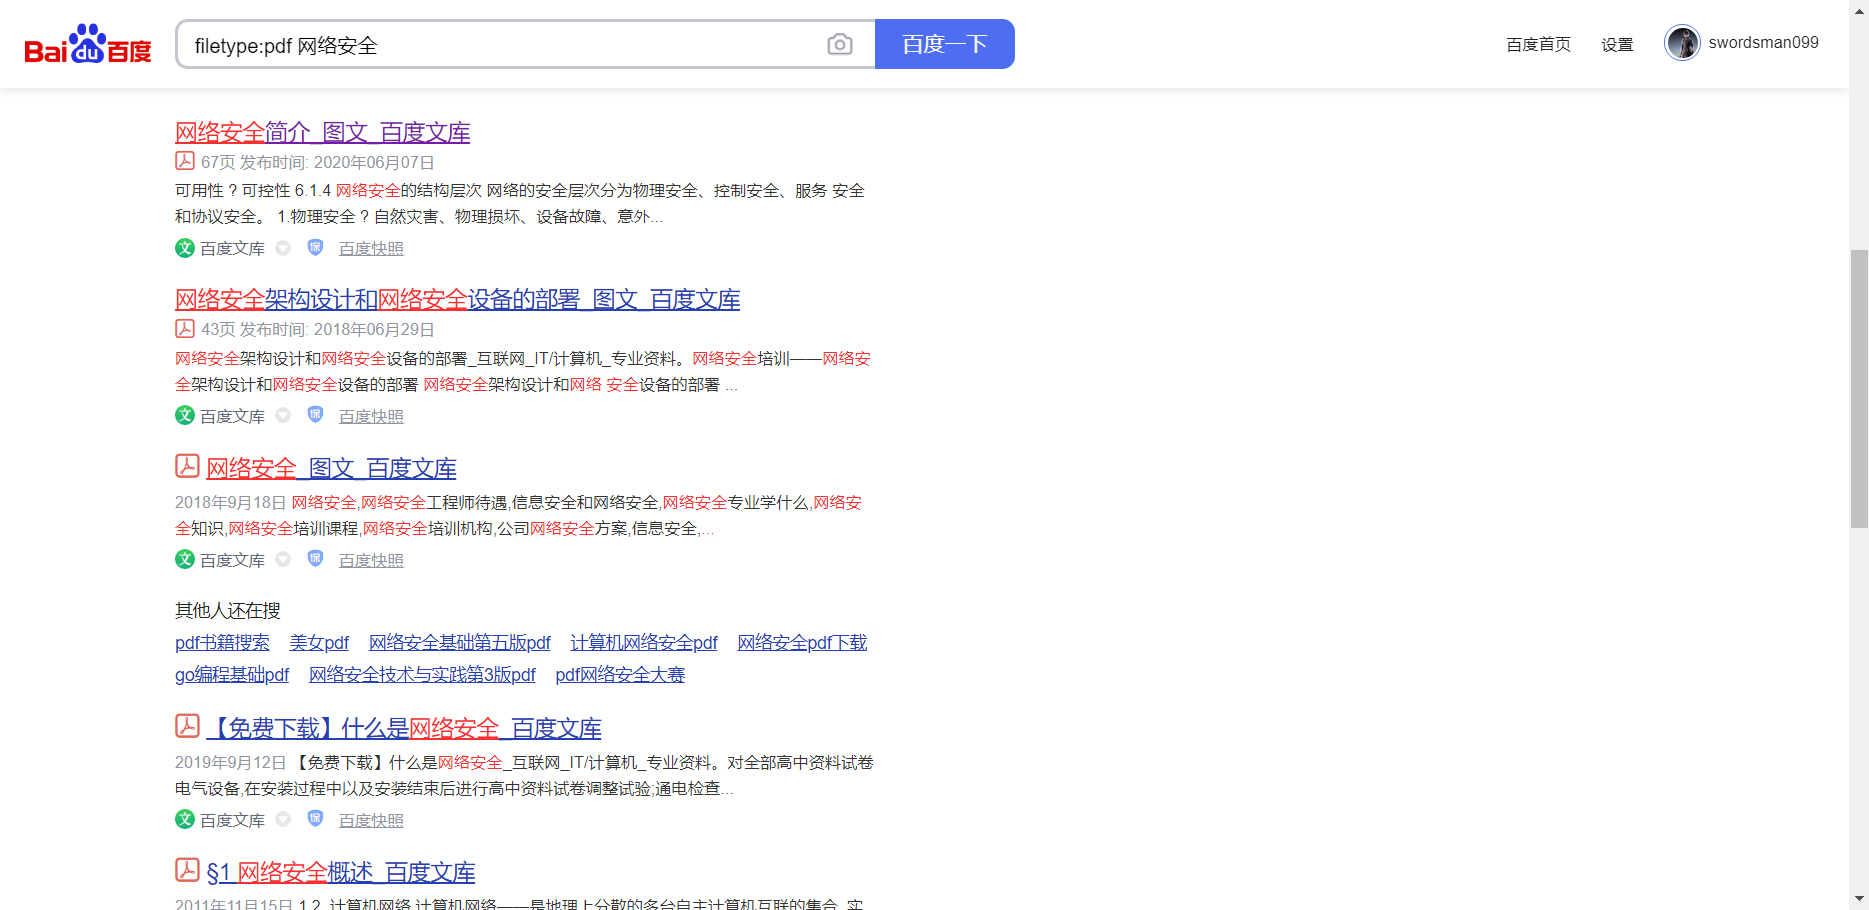
Task: Click the green 百度文库 icon under the 2018年9月18日 result
Action: point(185,559)
